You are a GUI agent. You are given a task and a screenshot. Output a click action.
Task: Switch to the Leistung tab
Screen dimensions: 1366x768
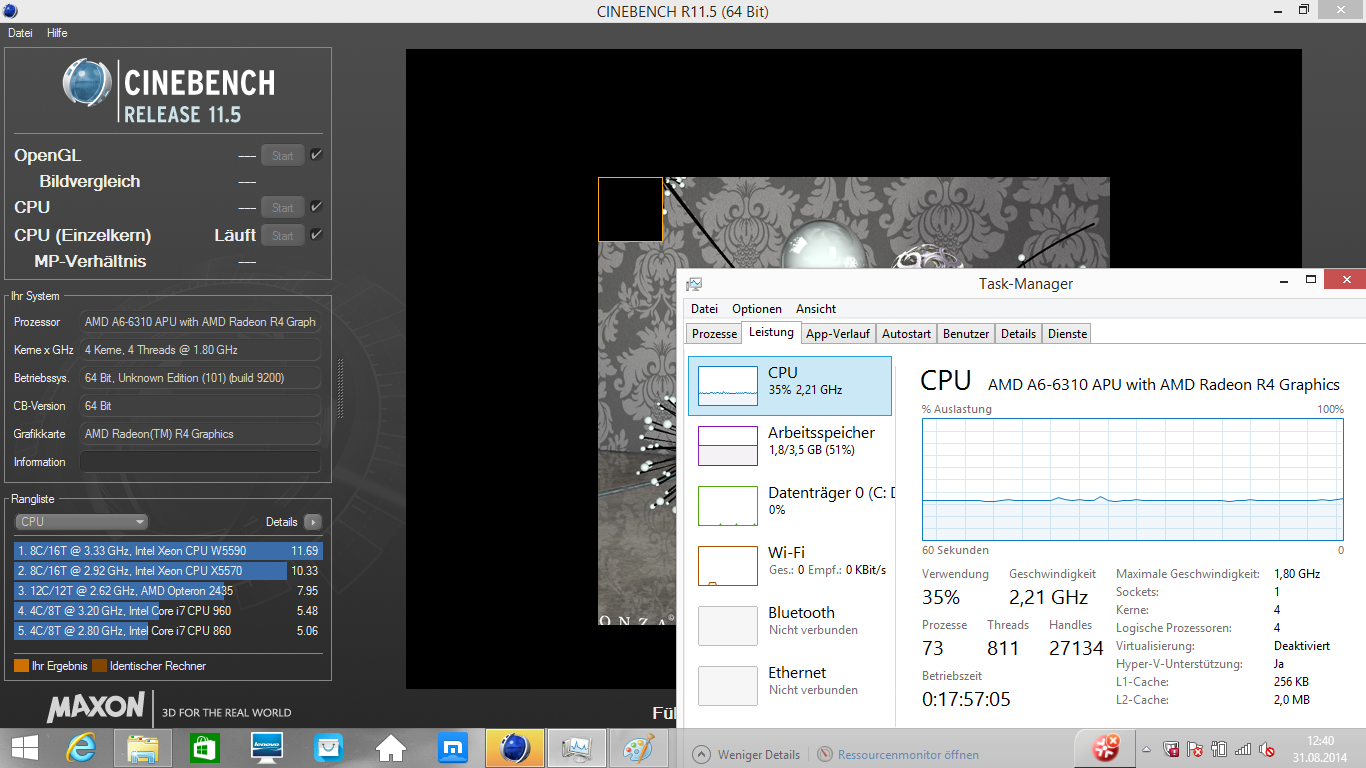point(771,332)
